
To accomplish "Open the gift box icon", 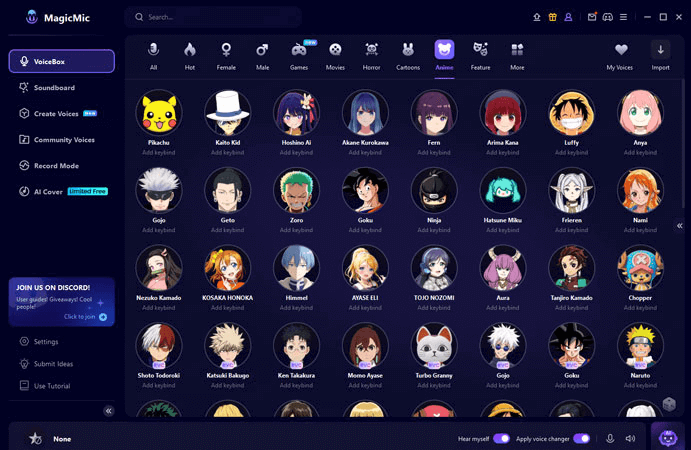I will (553, 17).
